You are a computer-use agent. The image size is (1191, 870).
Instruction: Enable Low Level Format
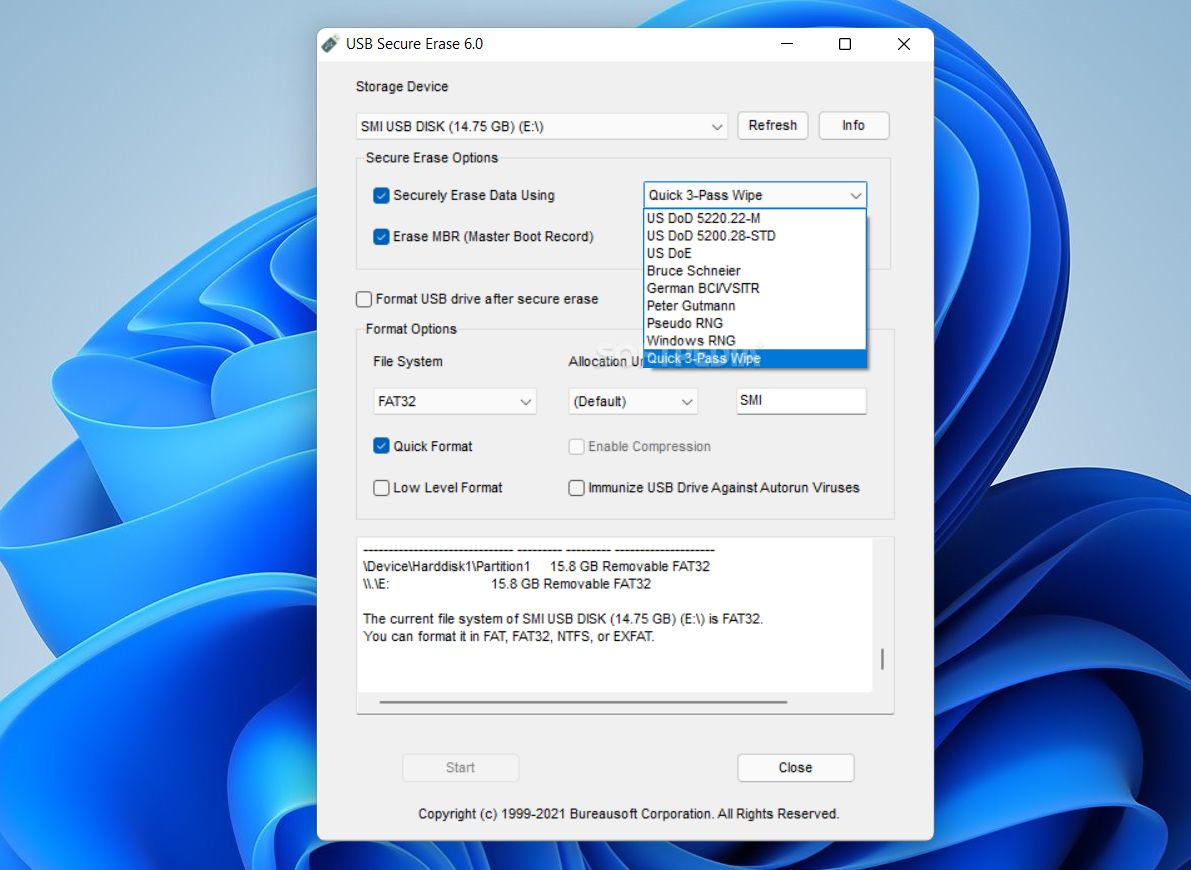(381, 488)
